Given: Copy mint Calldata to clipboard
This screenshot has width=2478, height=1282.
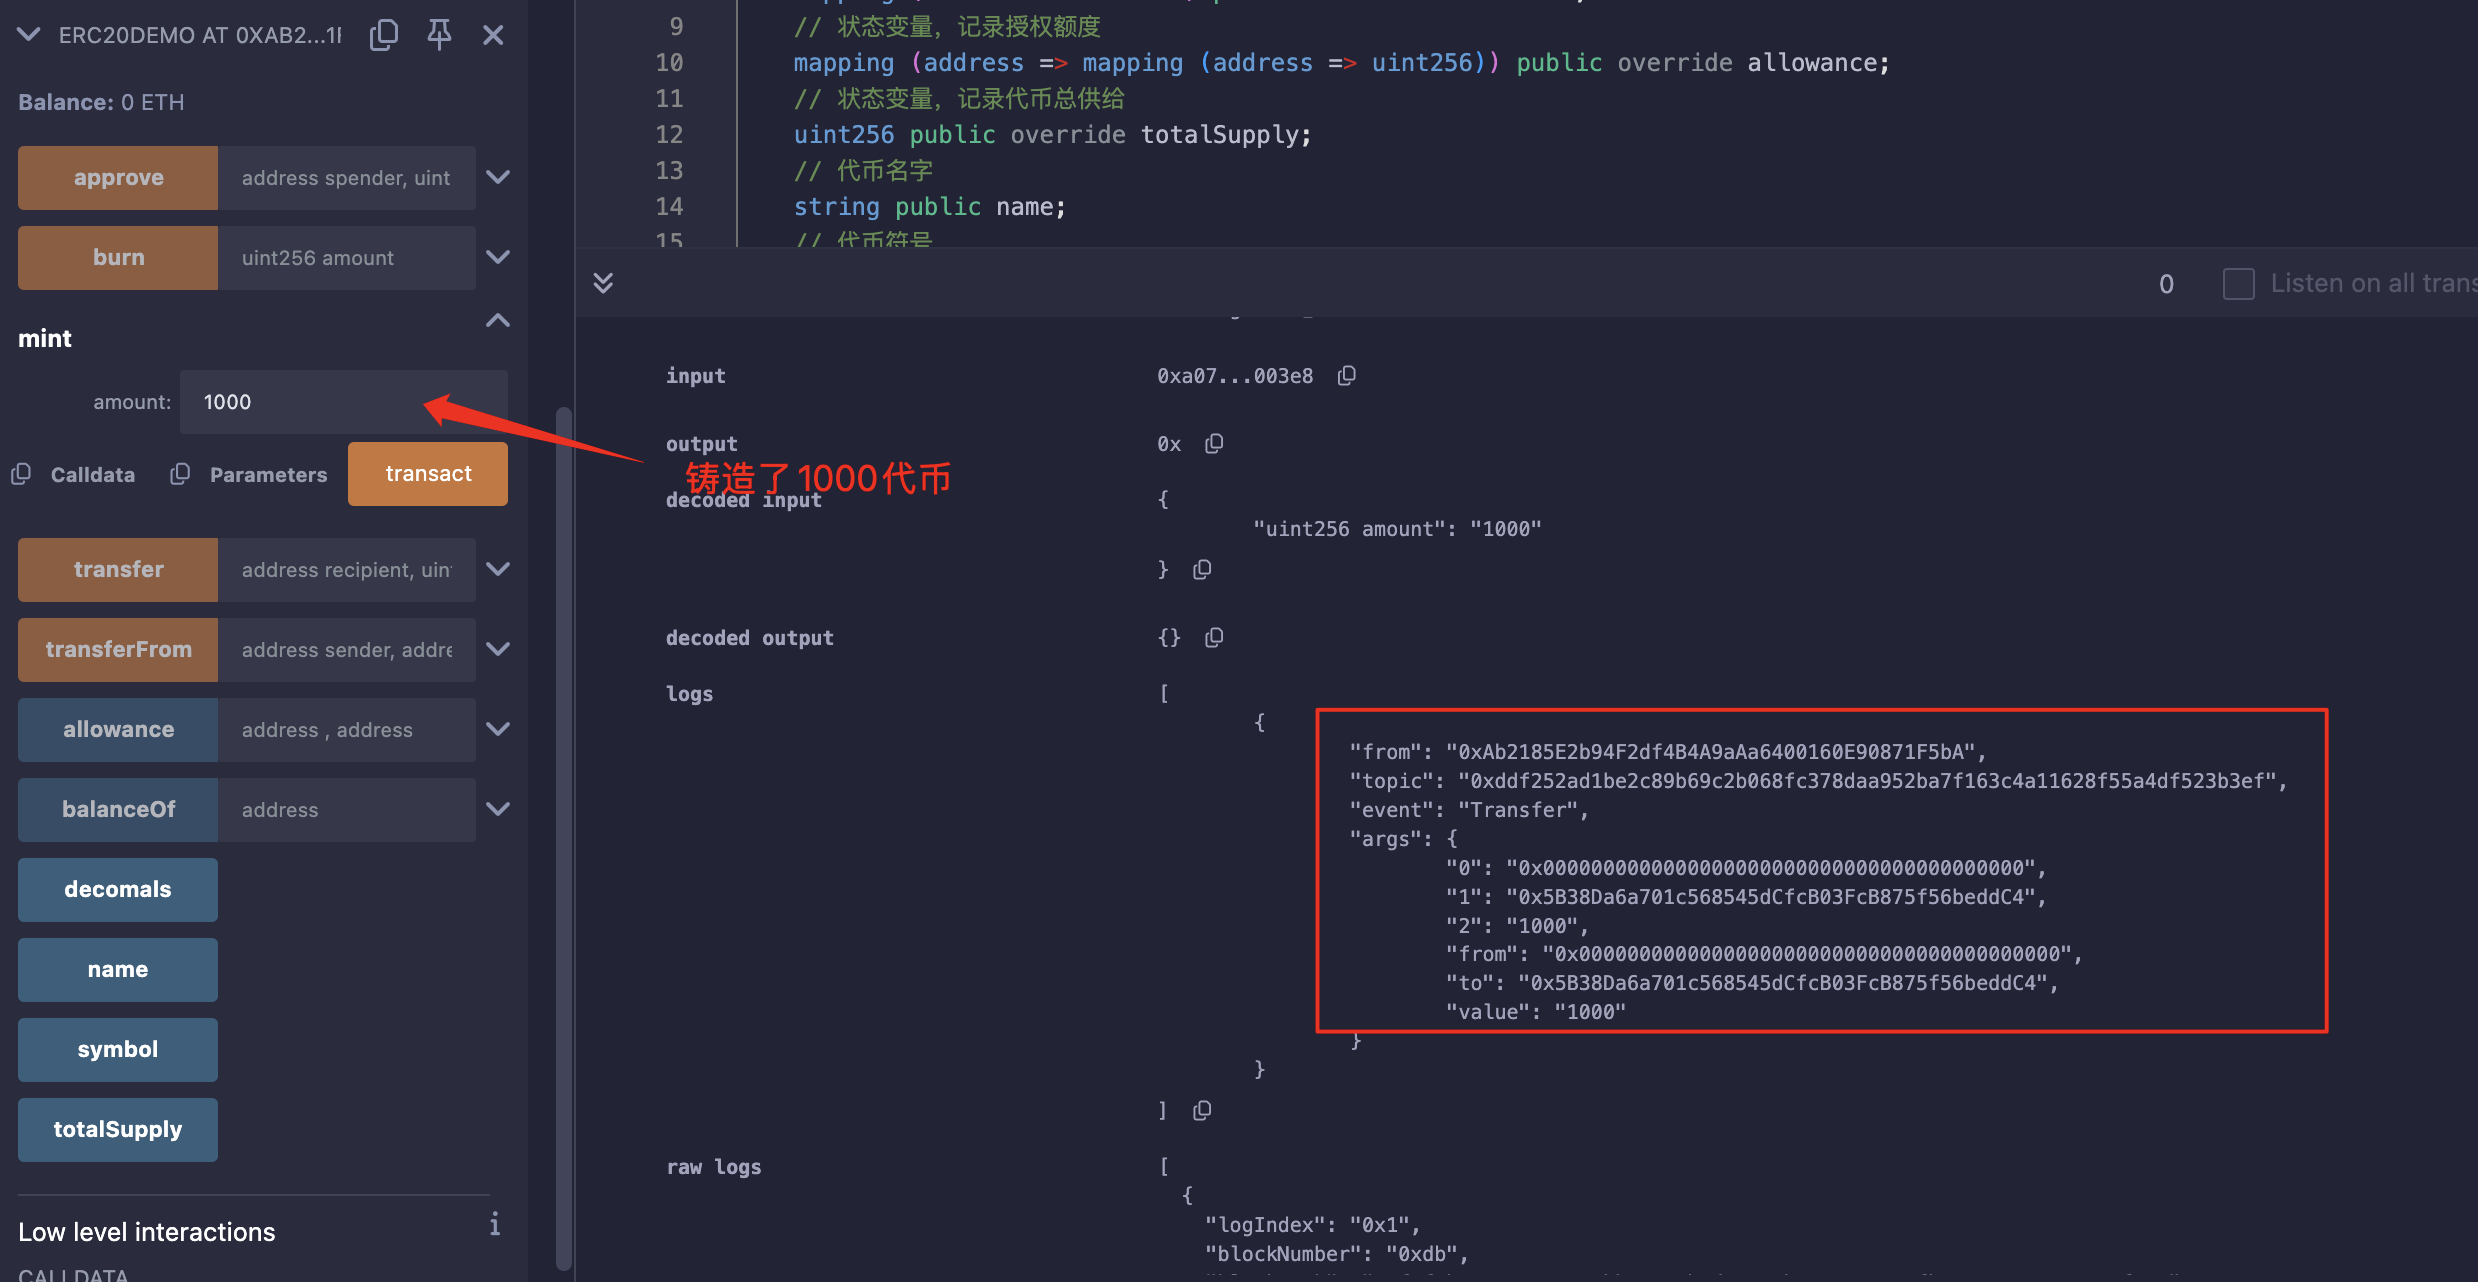Looking at the screenshot, I should pyautogui.click(x=22, y=475).
